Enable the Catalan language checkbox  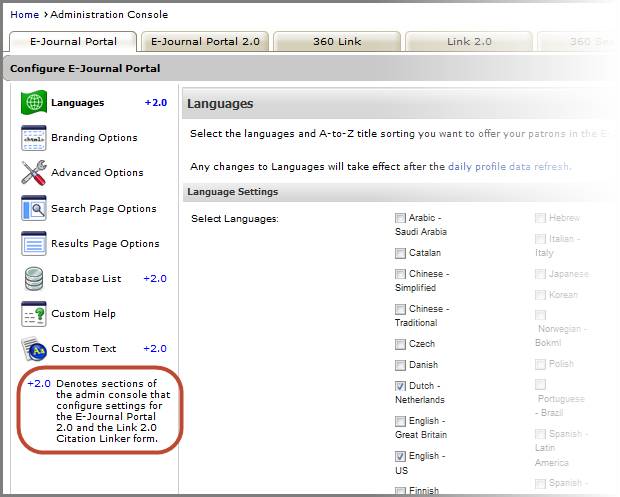[x=400, y=253]
